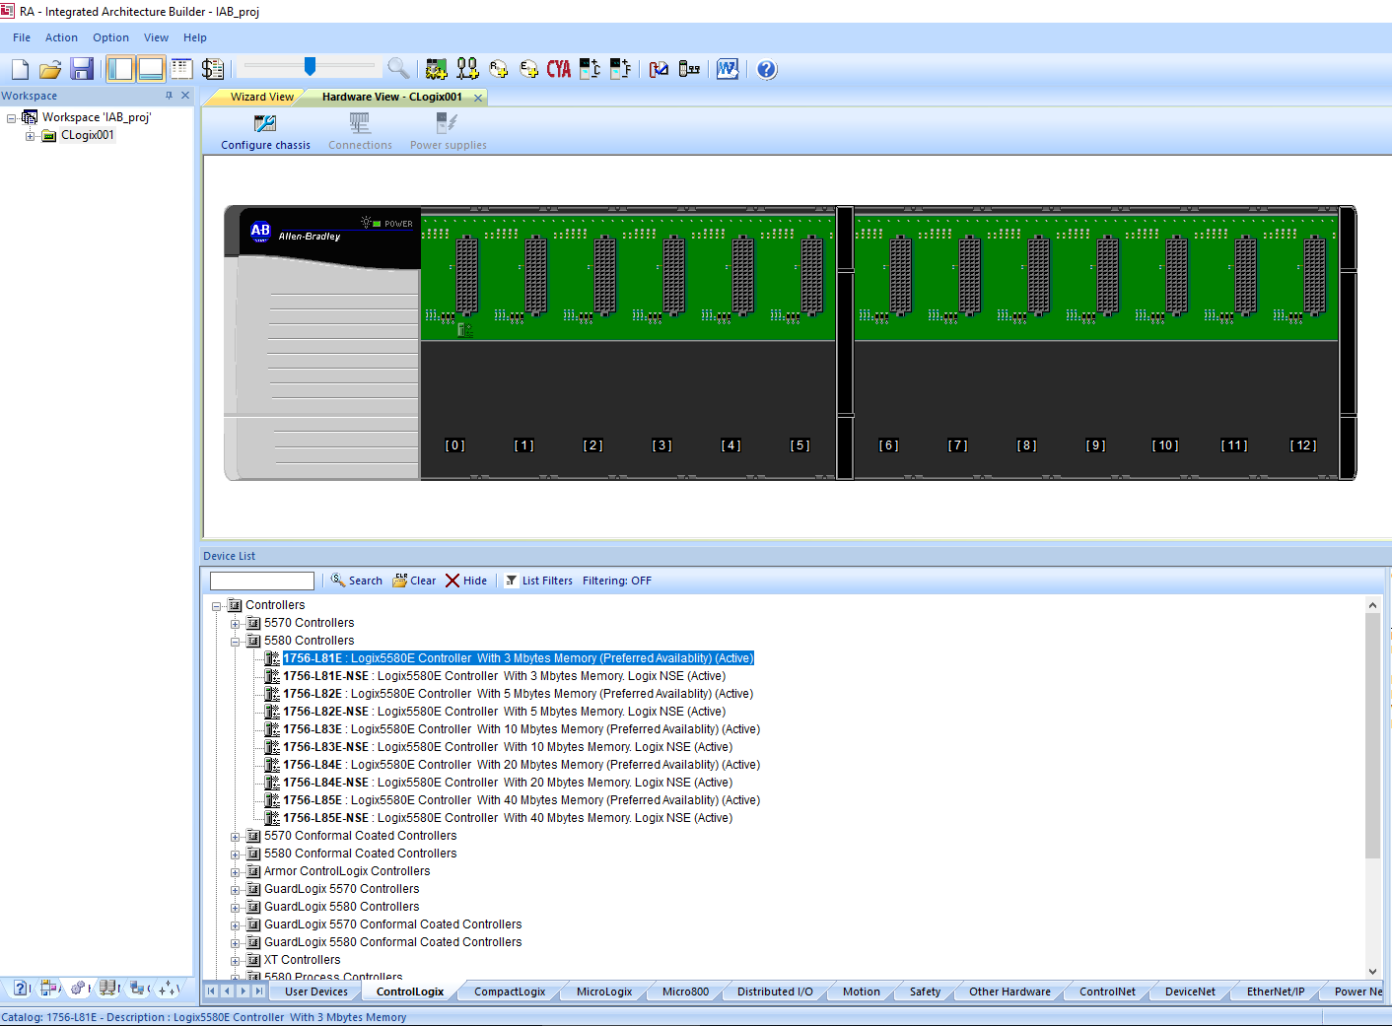Click the zoom magnifier icon on the toolbar
The height and width of the screenshot is (1026, 1392).
click(x=398, y=69)
